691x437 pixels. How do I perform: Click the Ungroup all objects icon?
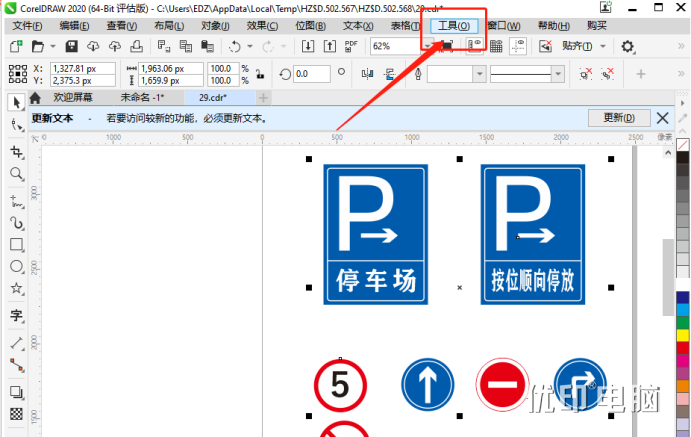click(x=608, y=74)
